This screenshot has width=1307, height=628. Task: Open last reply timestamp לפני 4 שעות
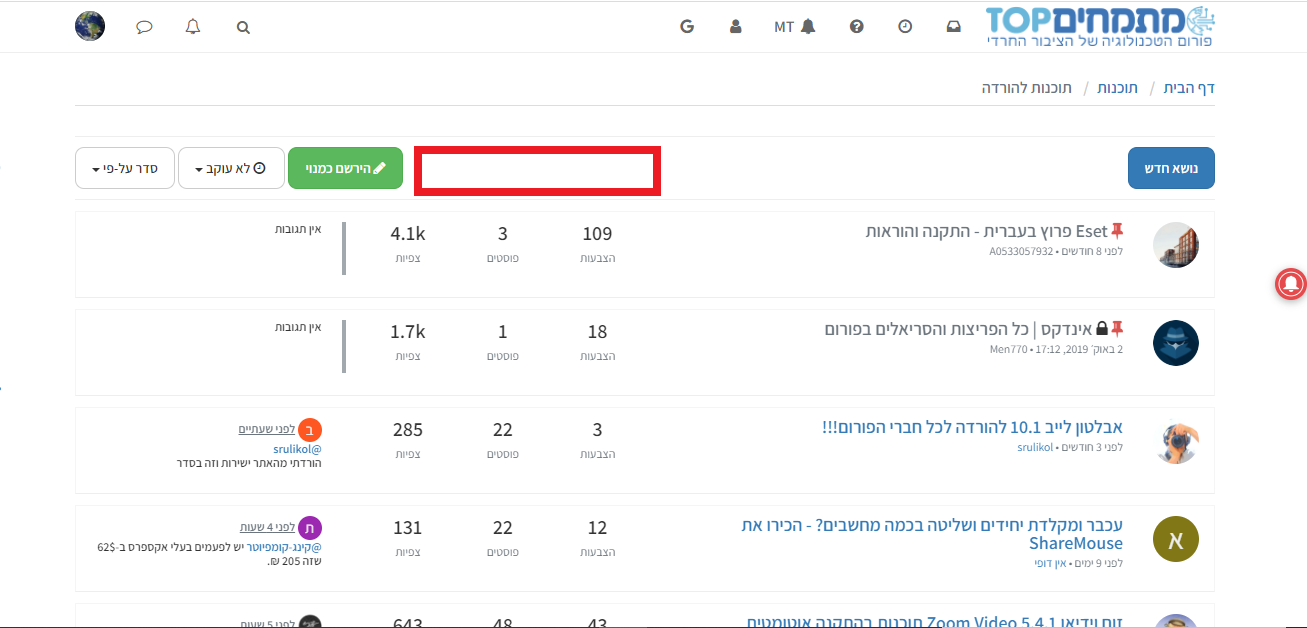pos(267,527)
